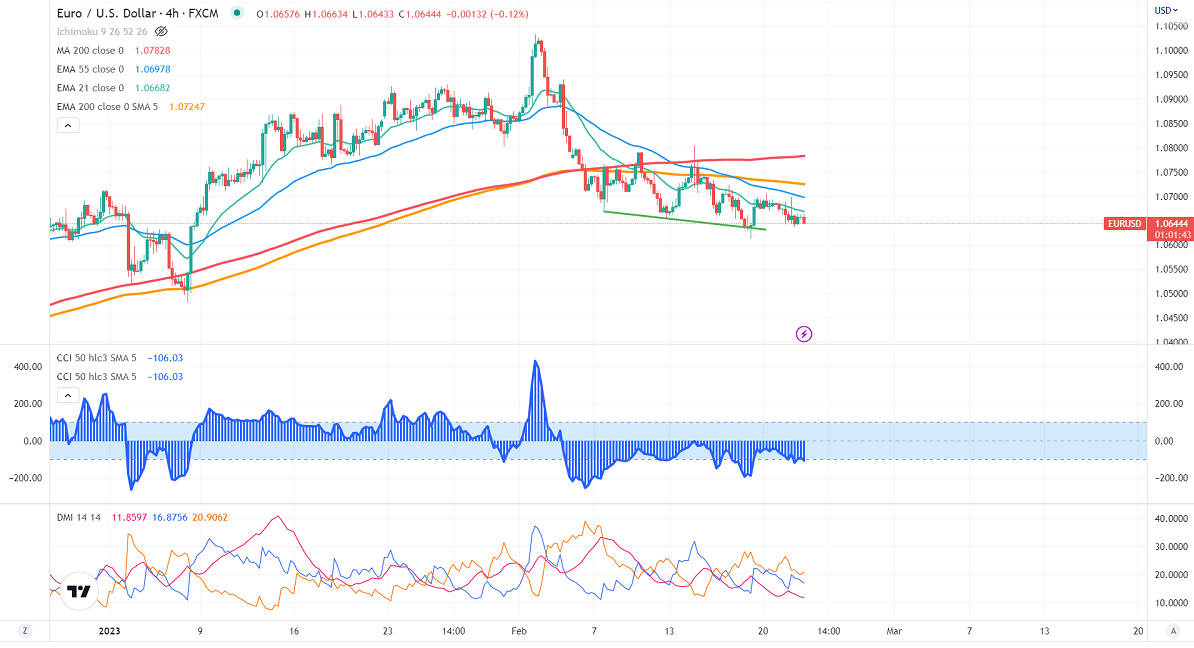Open timezone settings with the Z button

[x=25, y=631]
